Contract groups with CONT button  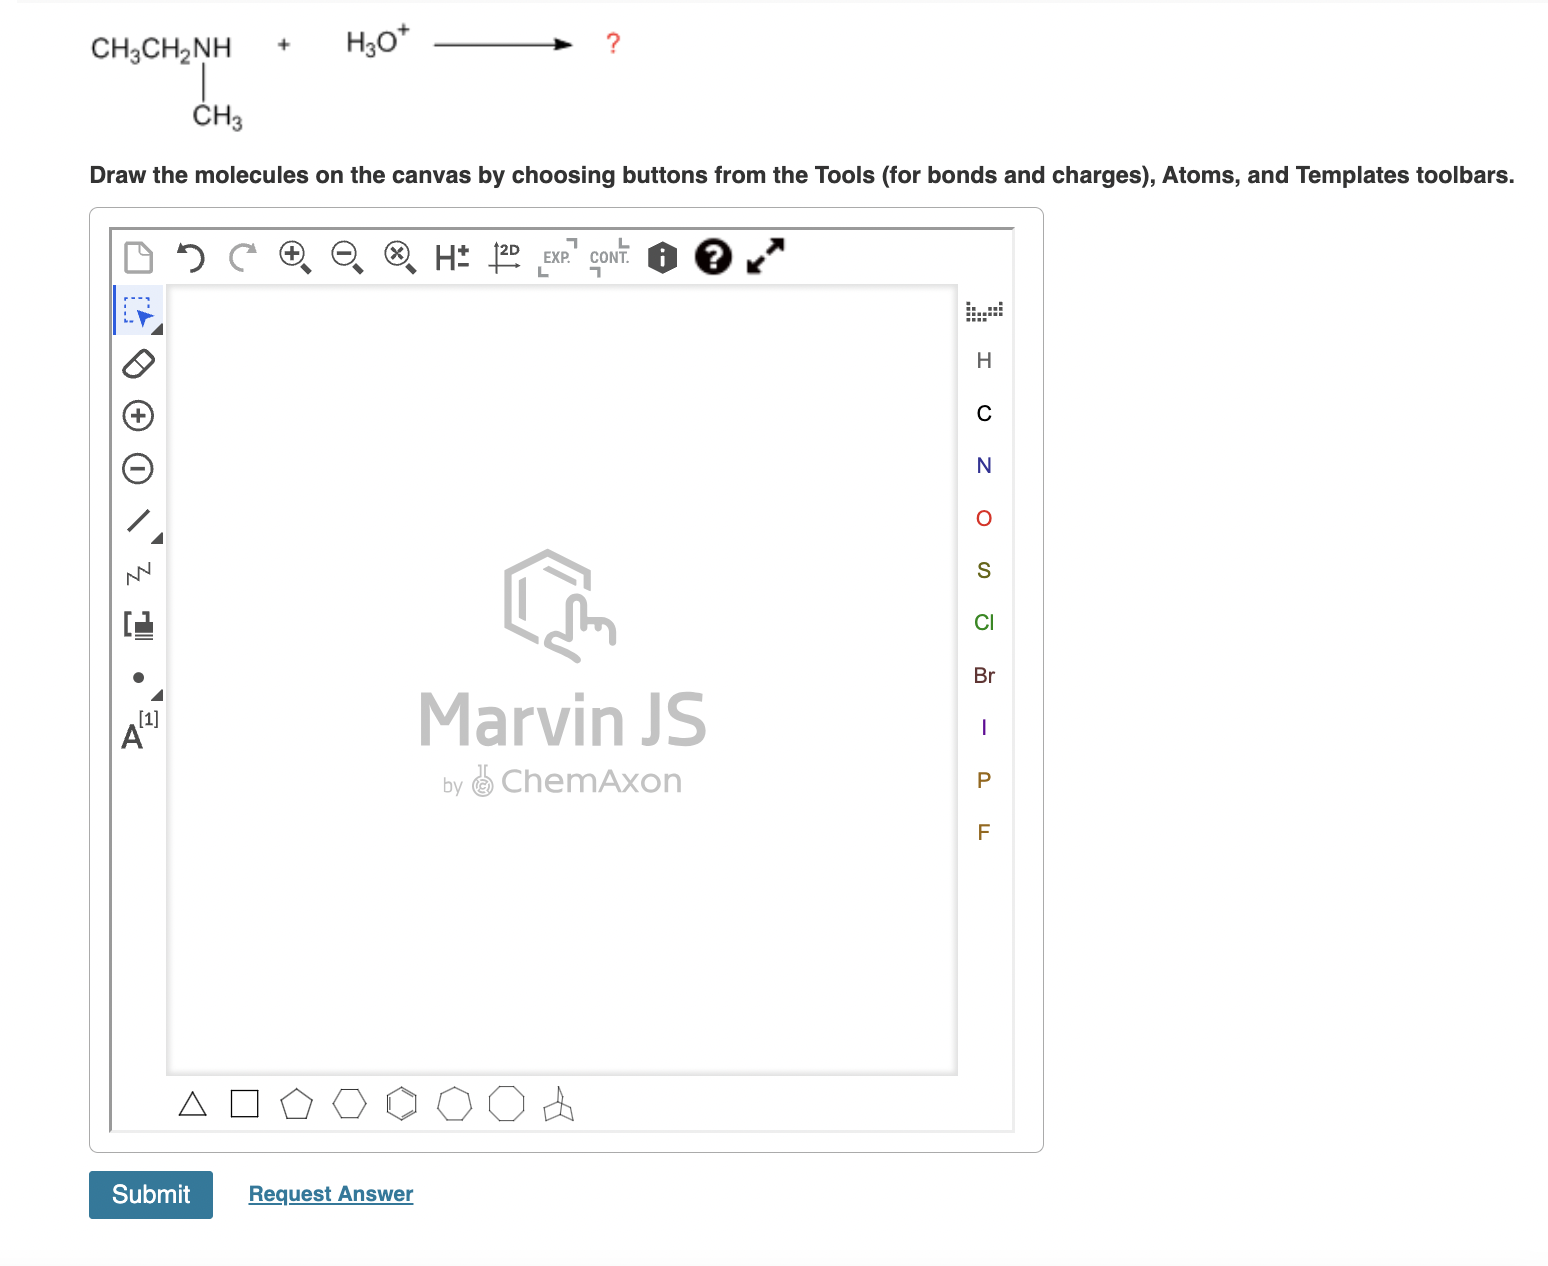(x=609, y=257)
